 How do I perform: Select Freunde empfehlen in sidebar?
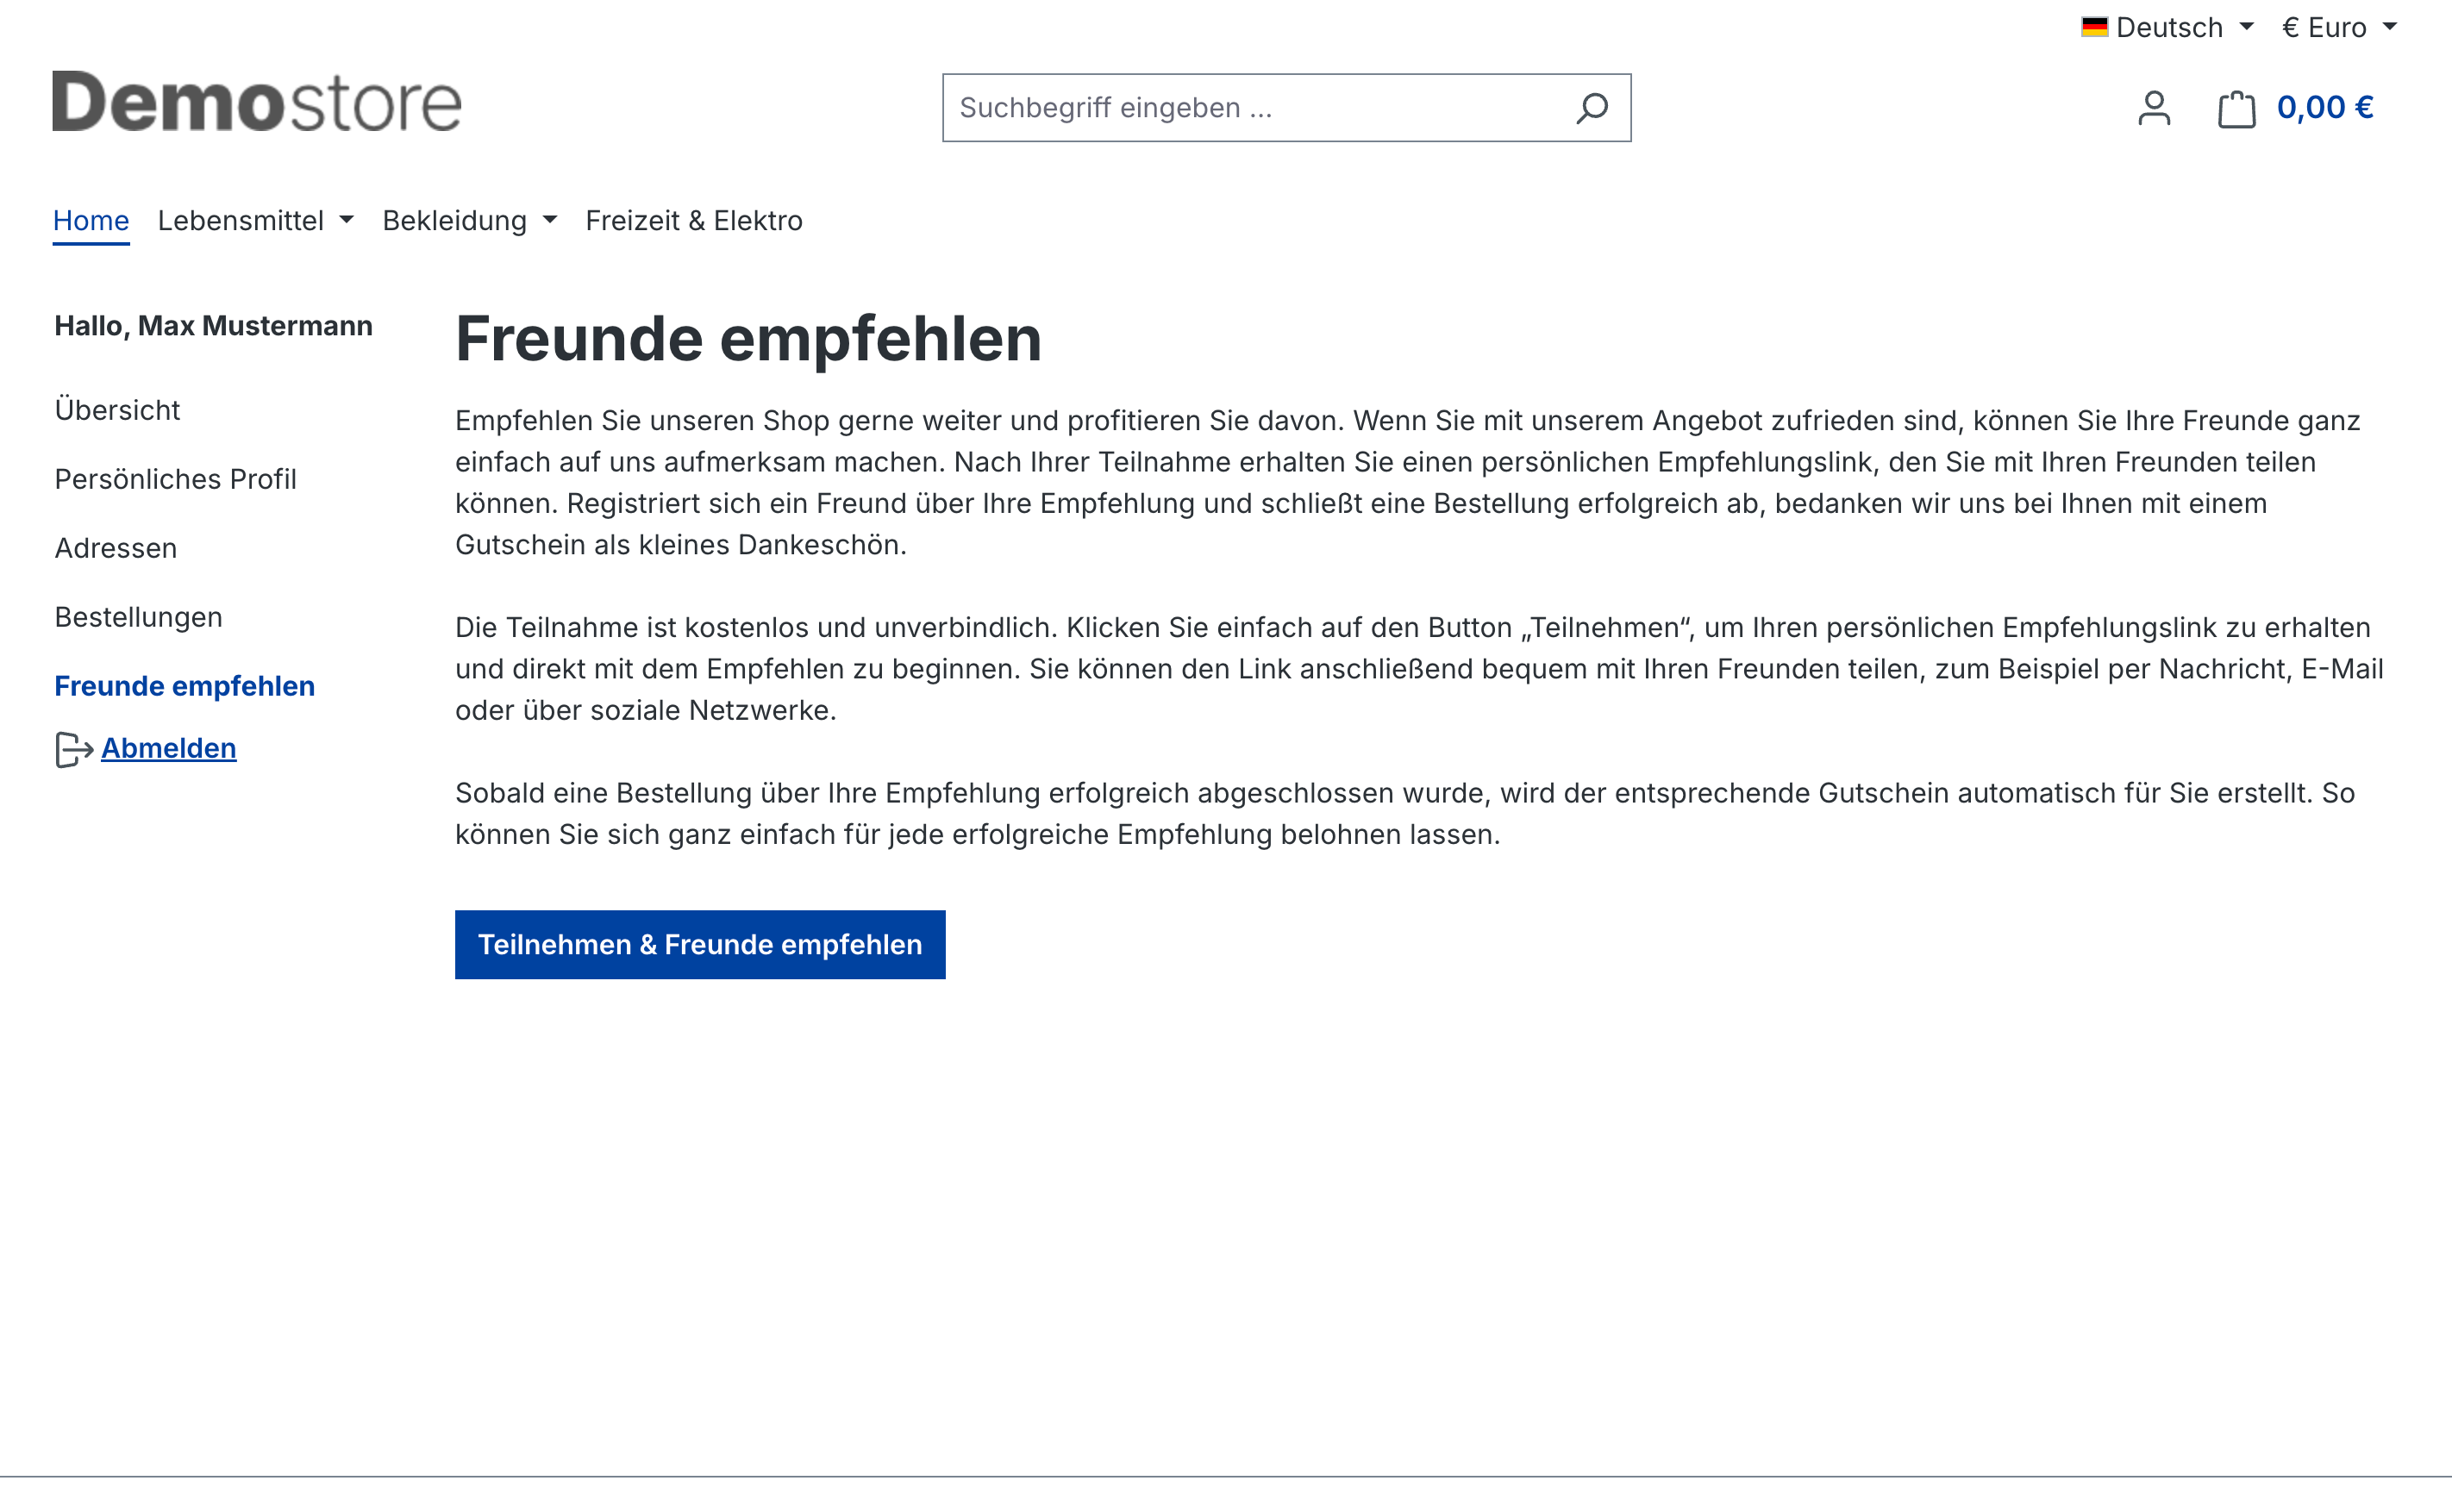pos(184,686)
